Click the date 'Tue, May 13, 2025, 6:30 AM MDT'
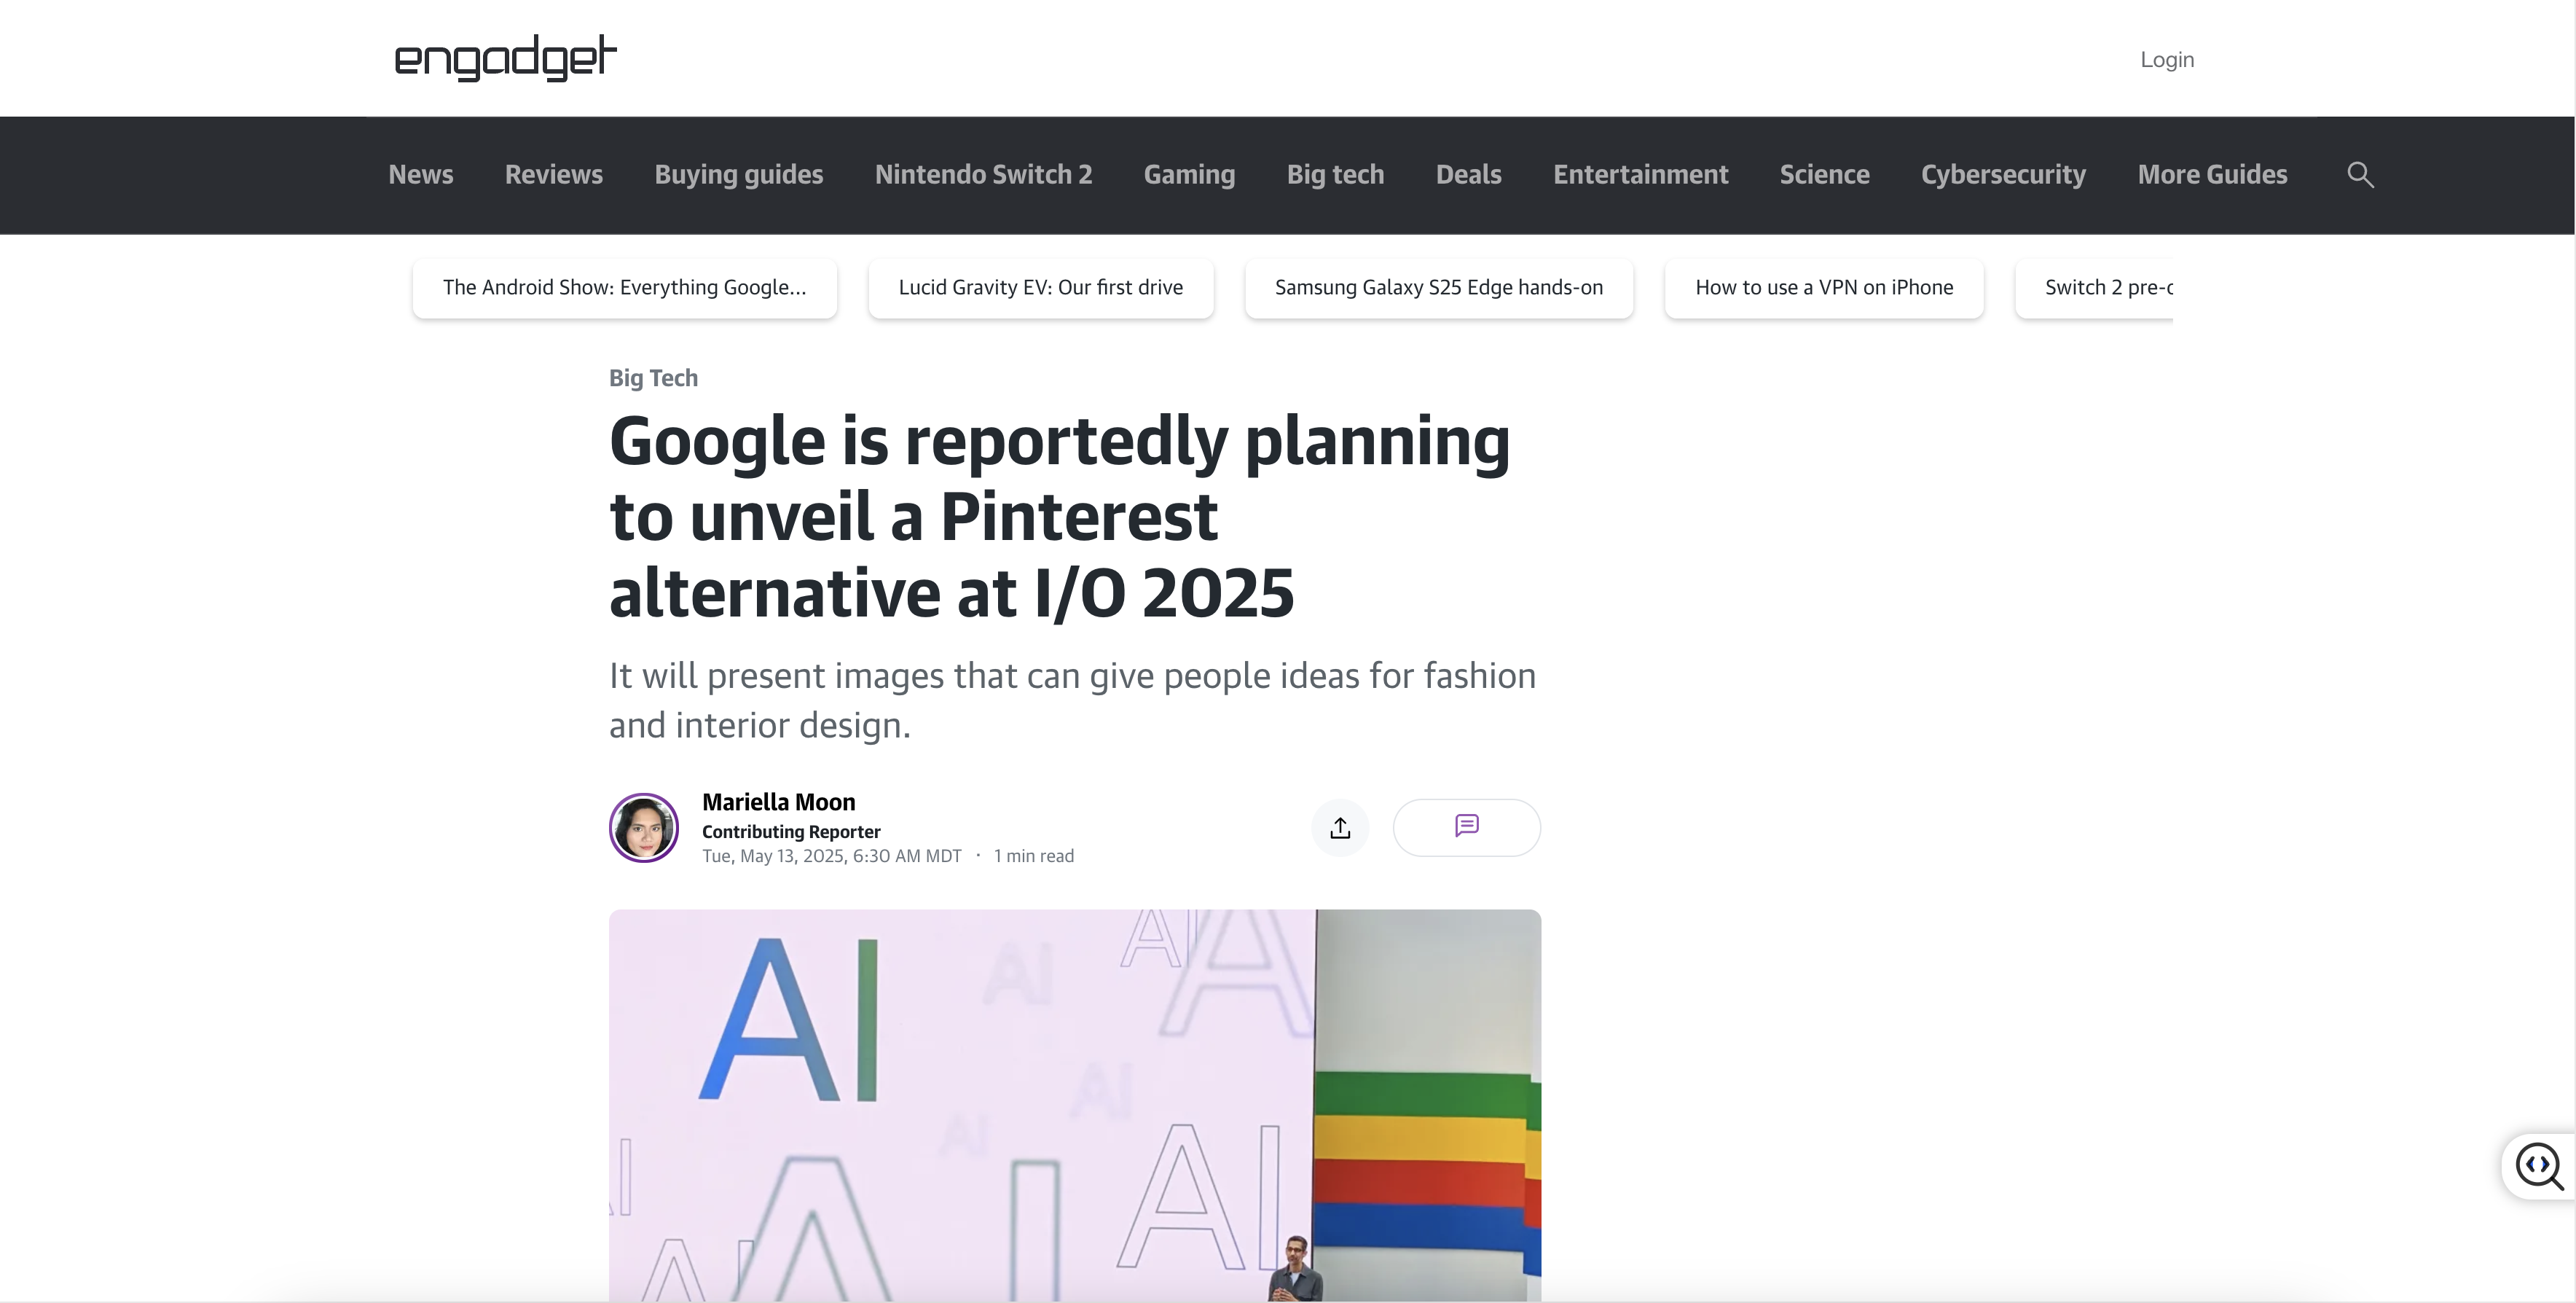 click(x=831, y=856)
